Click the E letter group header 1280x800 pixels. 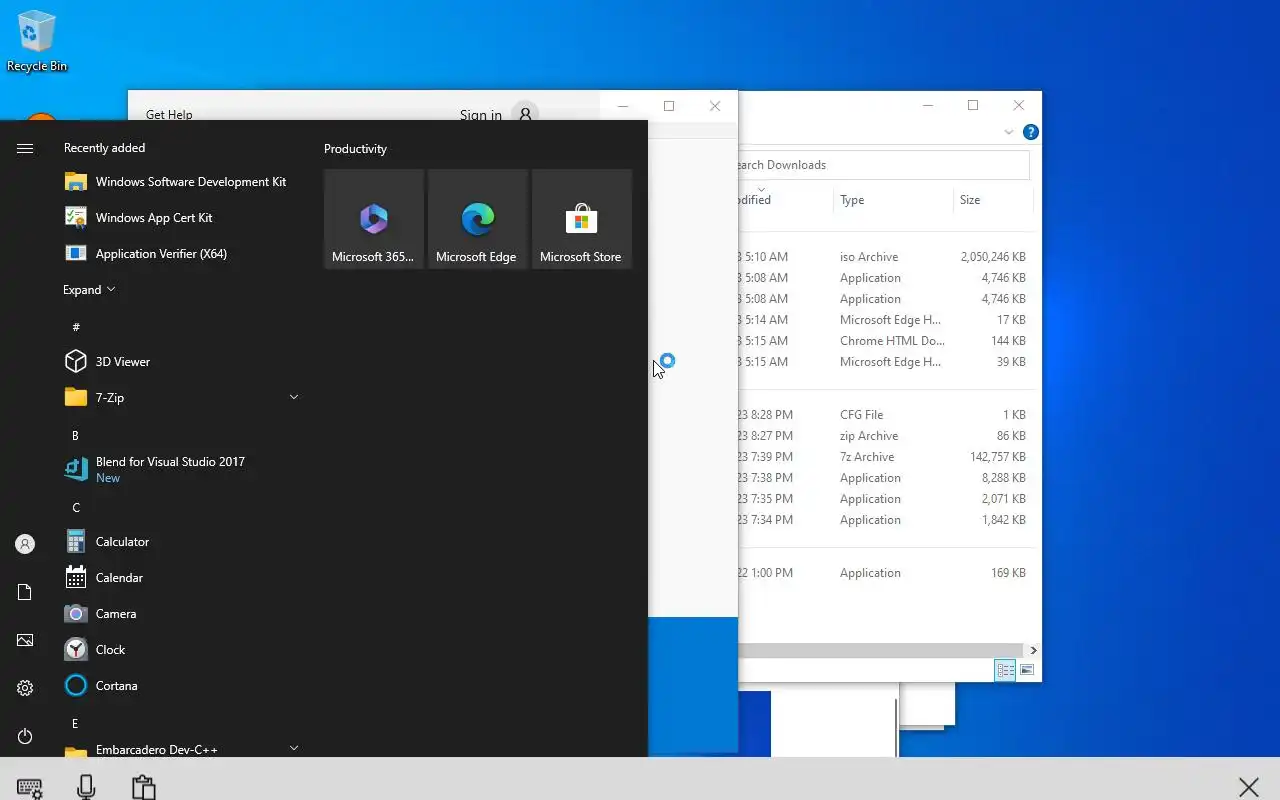75,723
